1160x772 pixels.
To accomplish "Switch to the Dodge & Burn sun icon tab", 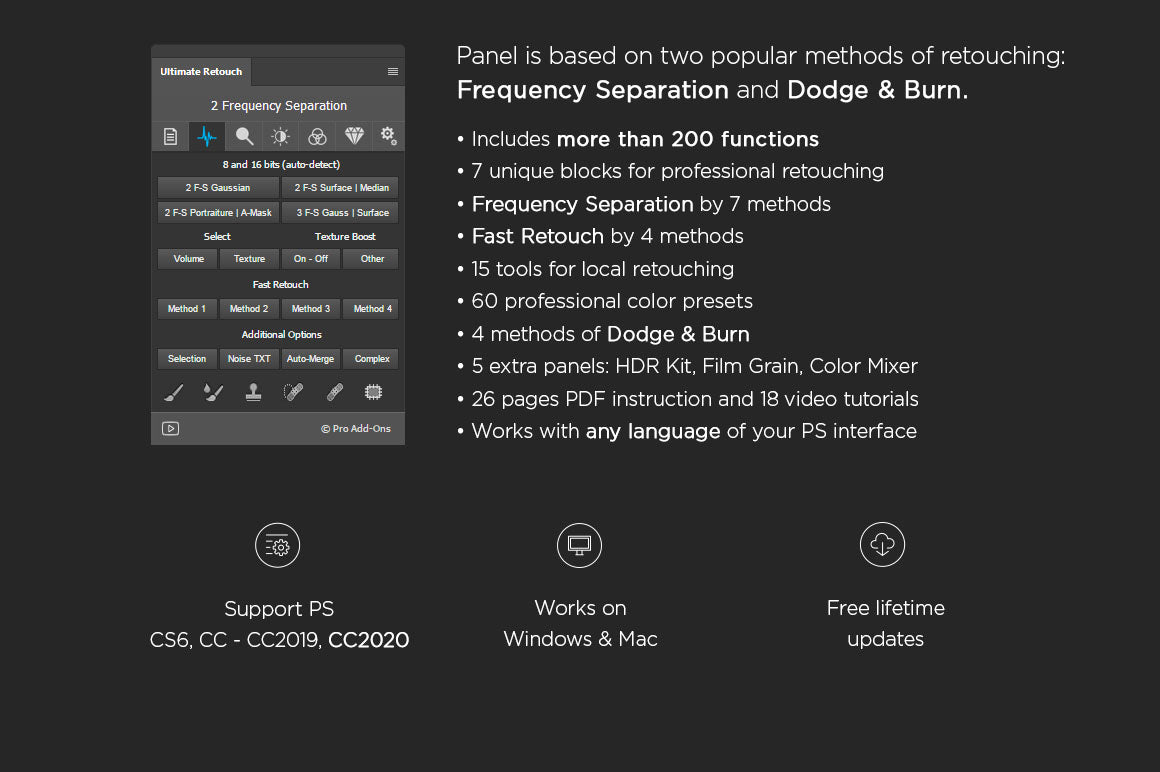I will point(281,137).
